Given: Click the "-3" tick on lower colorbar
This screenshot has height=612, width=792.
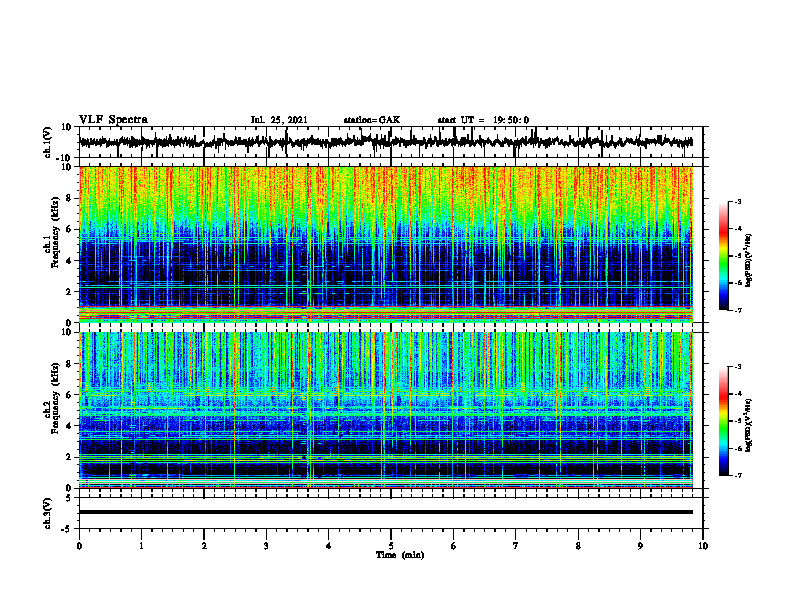Looking at the screenshot, I should click(738, 367).
